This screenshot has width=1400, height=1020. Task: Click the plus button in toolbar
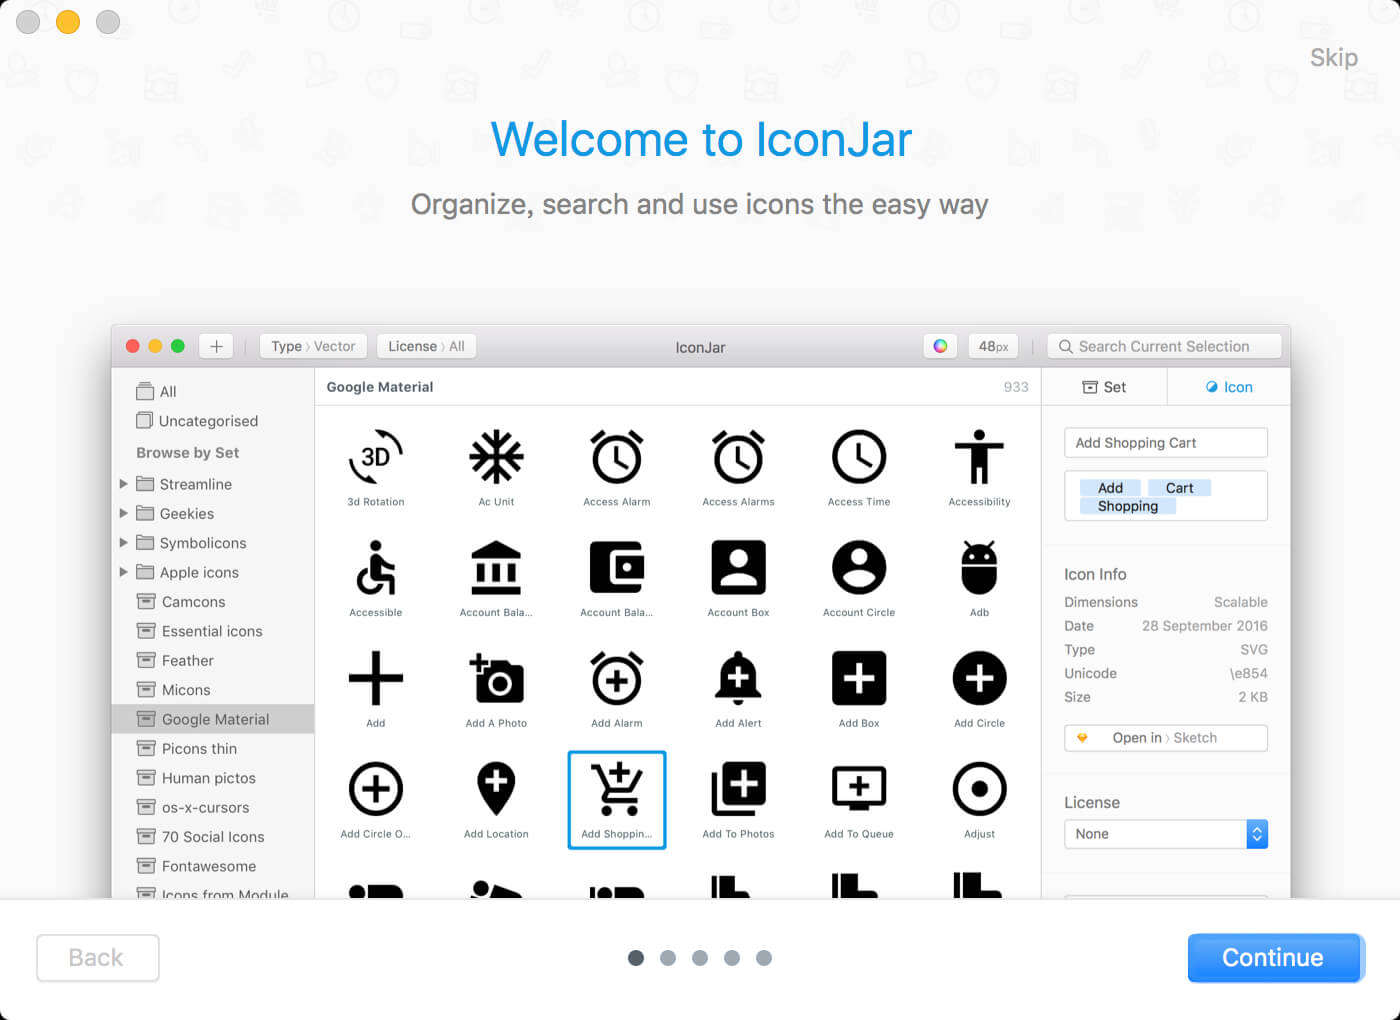pyautogui.click(x=216, y=346)
